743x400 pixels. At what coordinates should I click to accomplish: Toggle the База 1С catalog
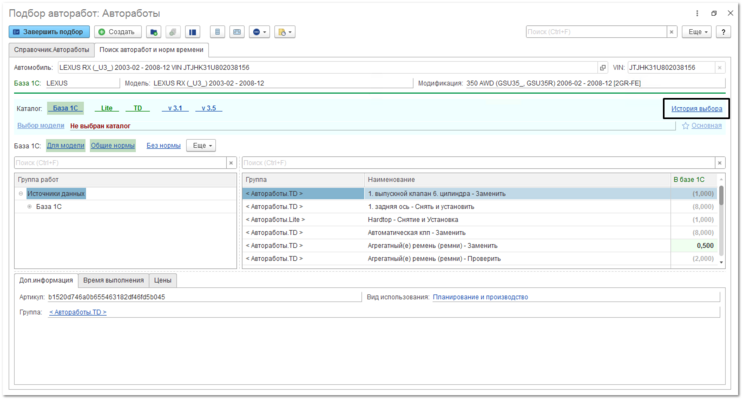65,108
